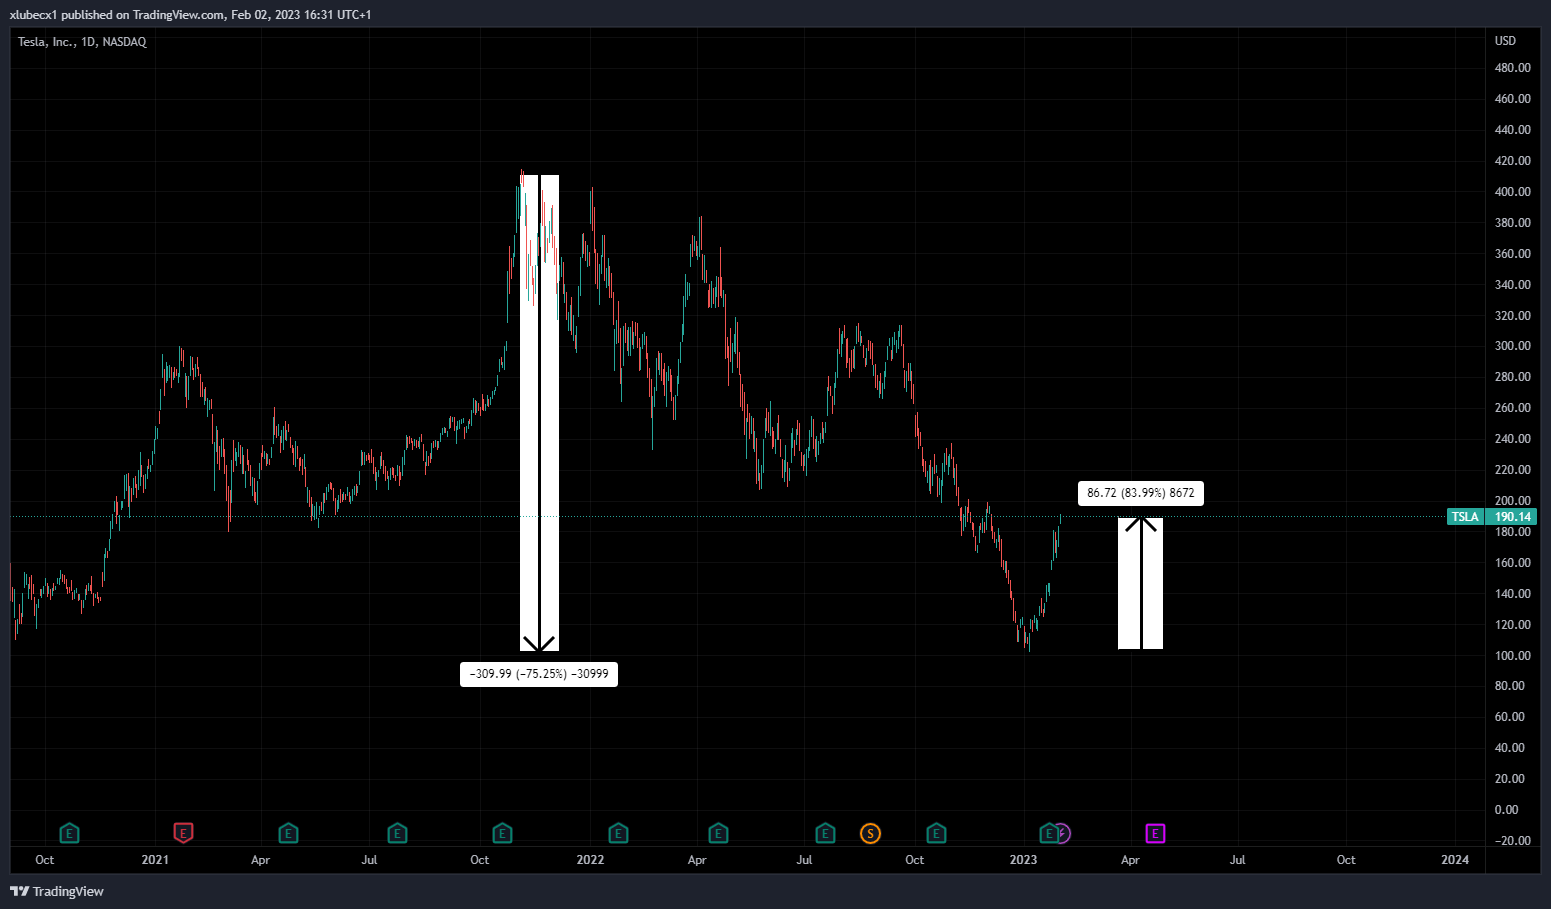This screenshot has width=1551, height=909.
Task: Click the xlubecx1 published on TradingView.com header
Action: pos(190,15)
